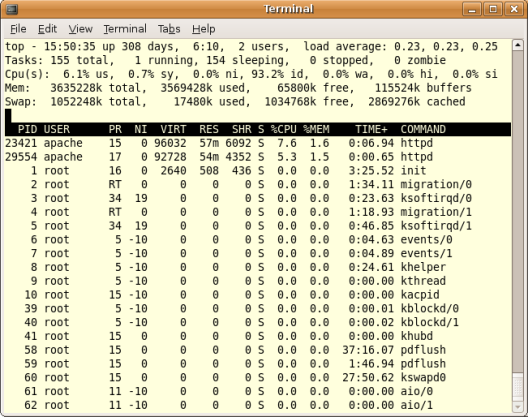The image size is (528, 417).
Task: Click the init process row
Action: (258, 171)
